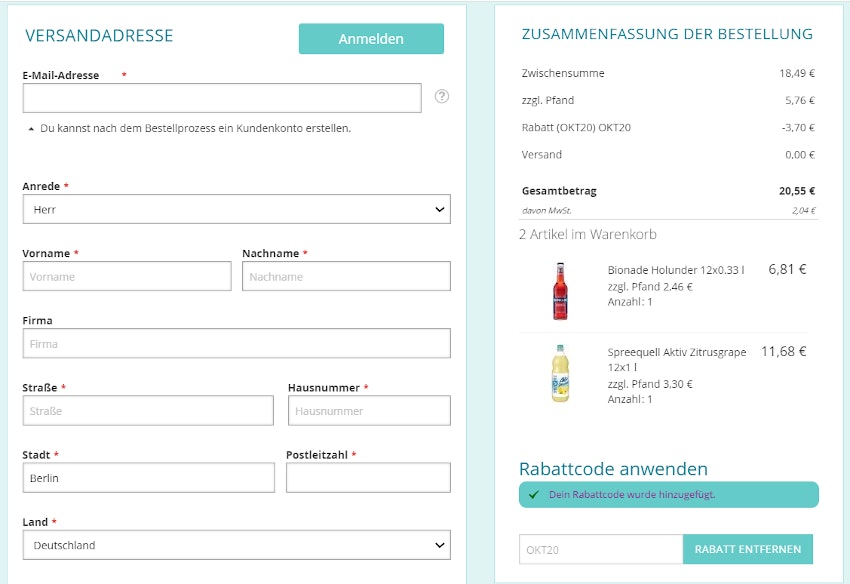Select the Stadt field containing Berlin
The image size is (850, 584).
pyautogui.click(x=148, y=478)
